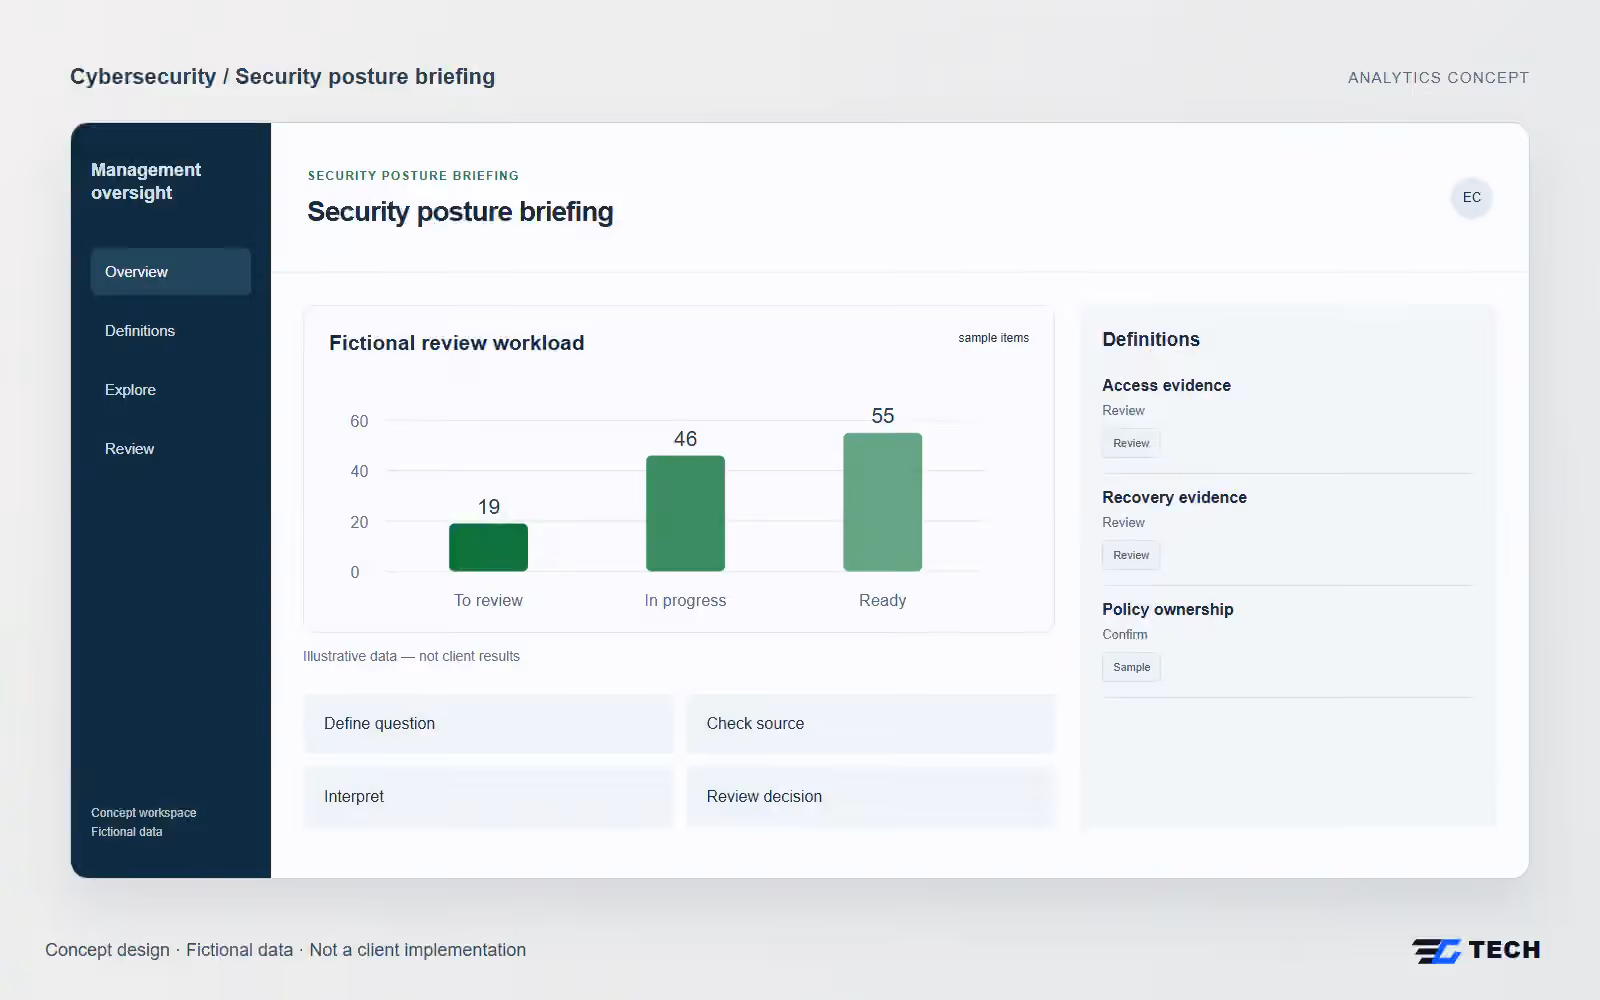Screen dimensions: 1600x1000
Task: Click the Cybersecurity breadcrumb title
Action: [282, 77]
